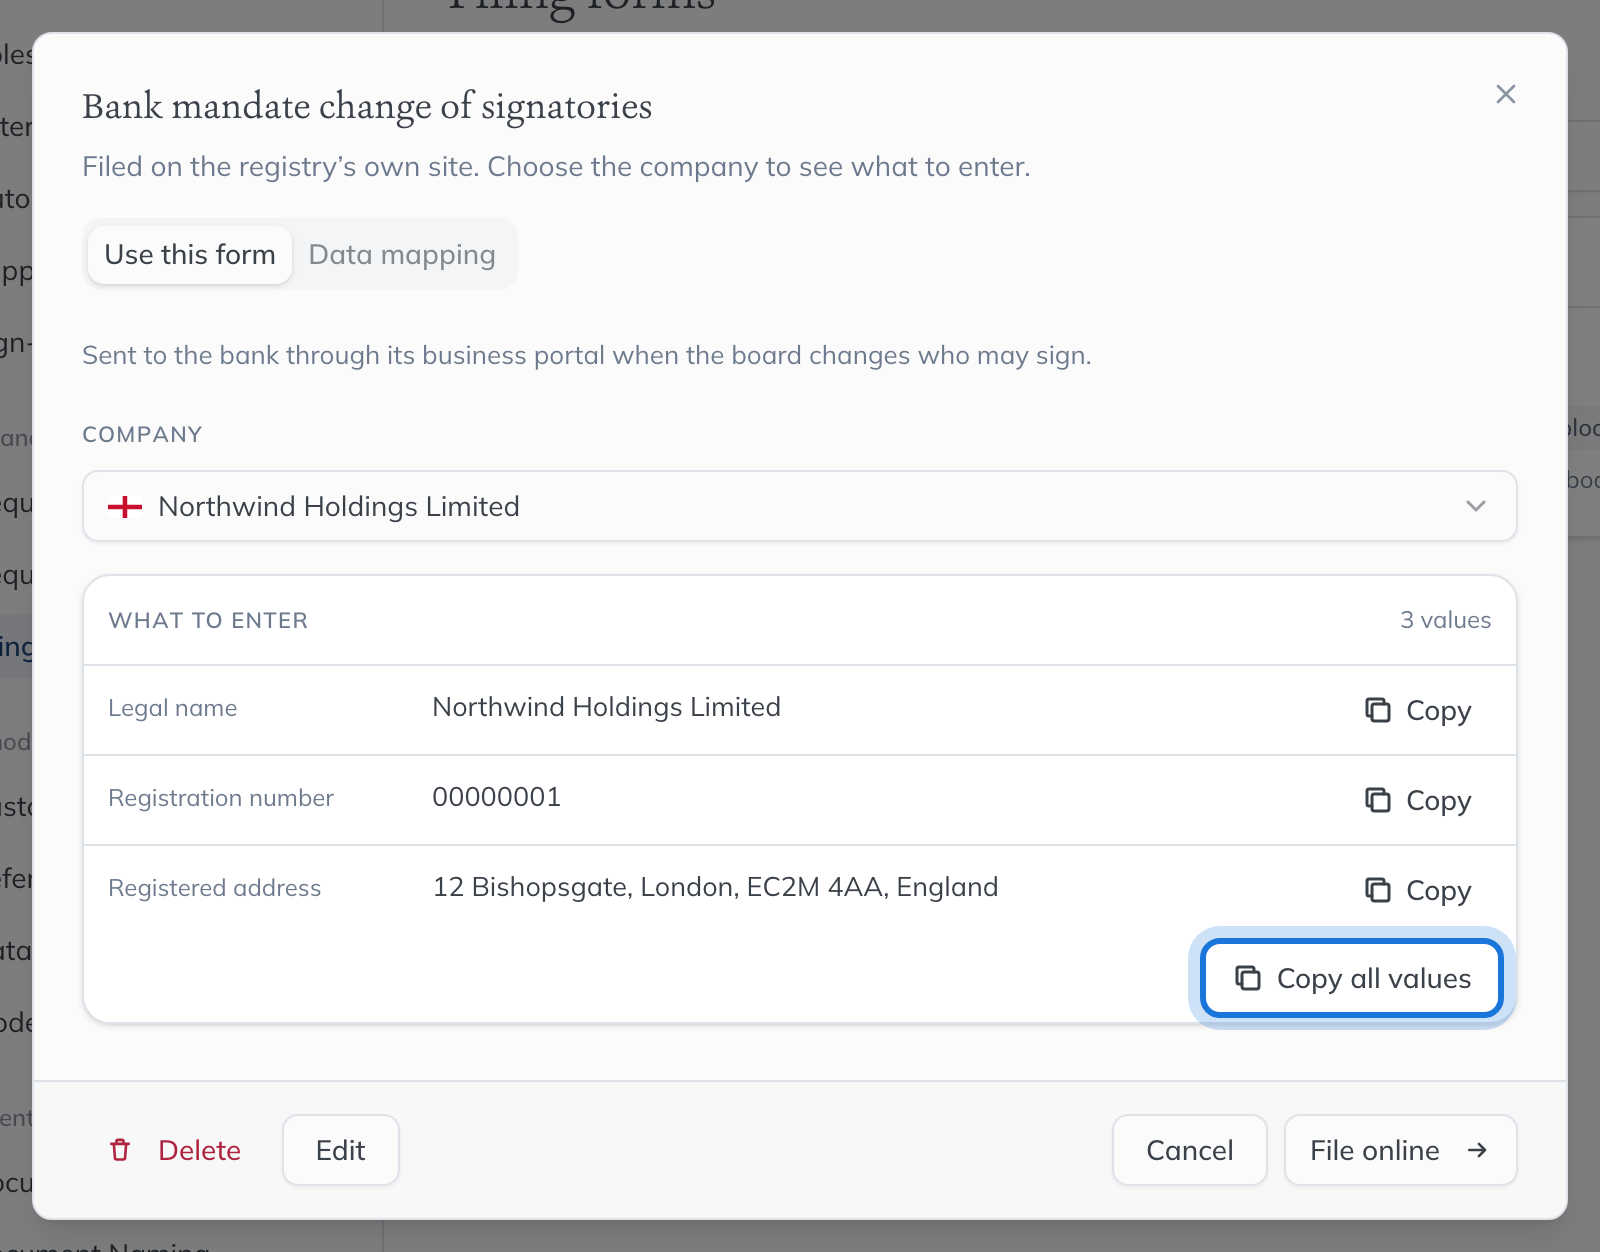Click the legal name value 'Northwind Holdings Limited'

pyautogui.click(x=606, y=707)
